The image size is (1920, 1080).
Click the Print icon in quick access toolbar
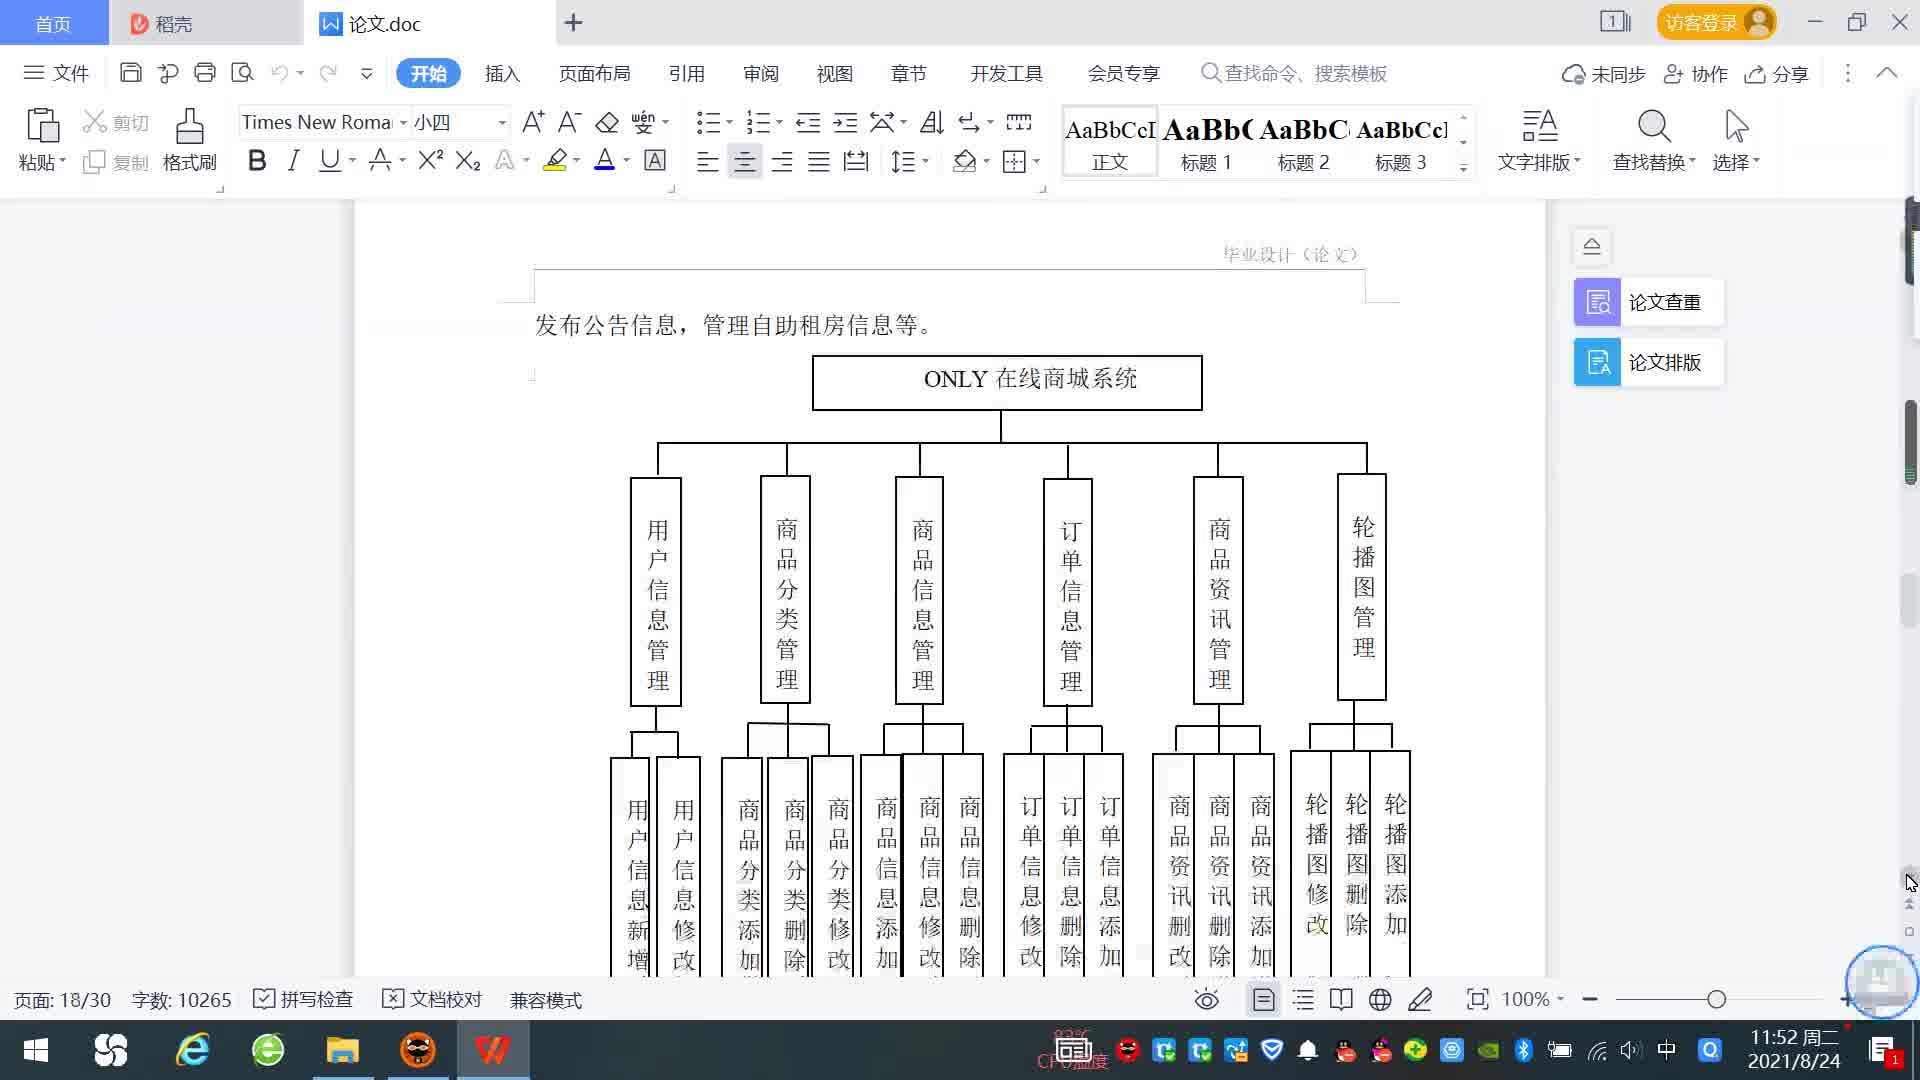(205, 73)
